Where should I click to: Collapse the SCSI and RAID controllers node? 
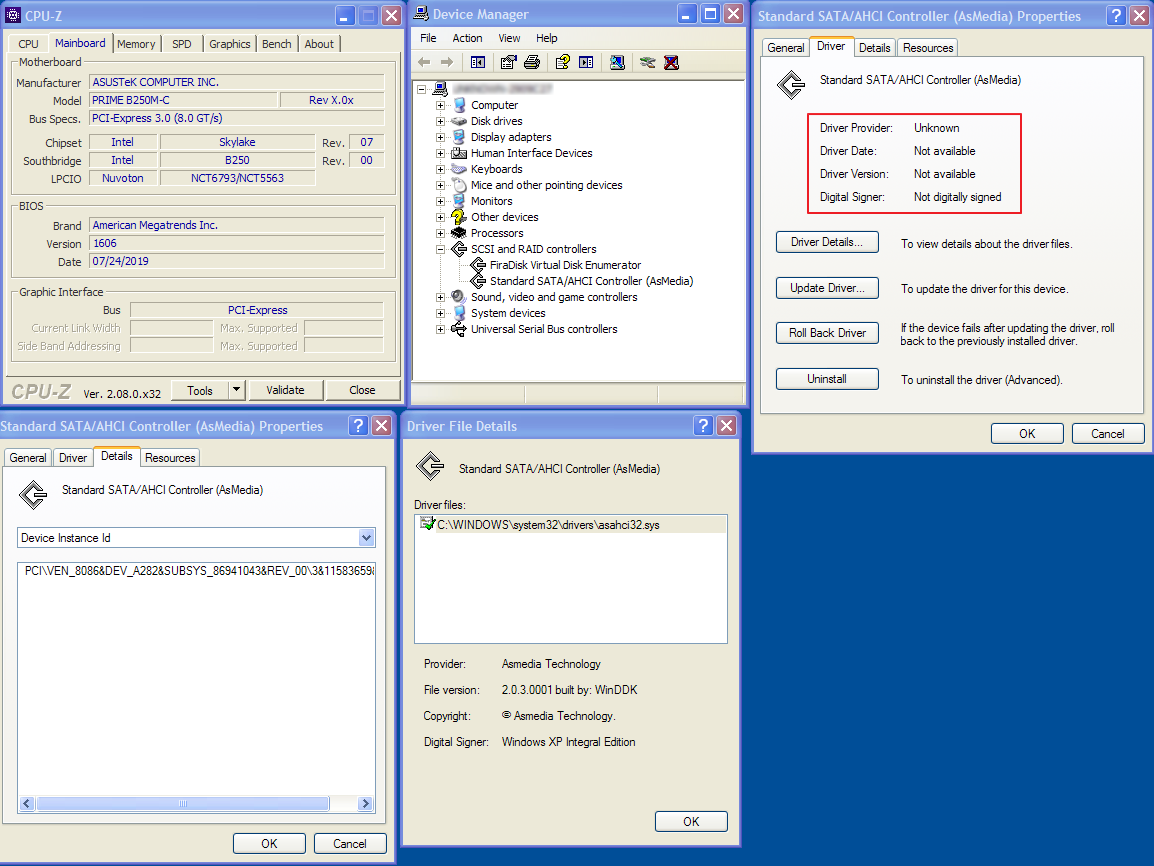point(440,249)
